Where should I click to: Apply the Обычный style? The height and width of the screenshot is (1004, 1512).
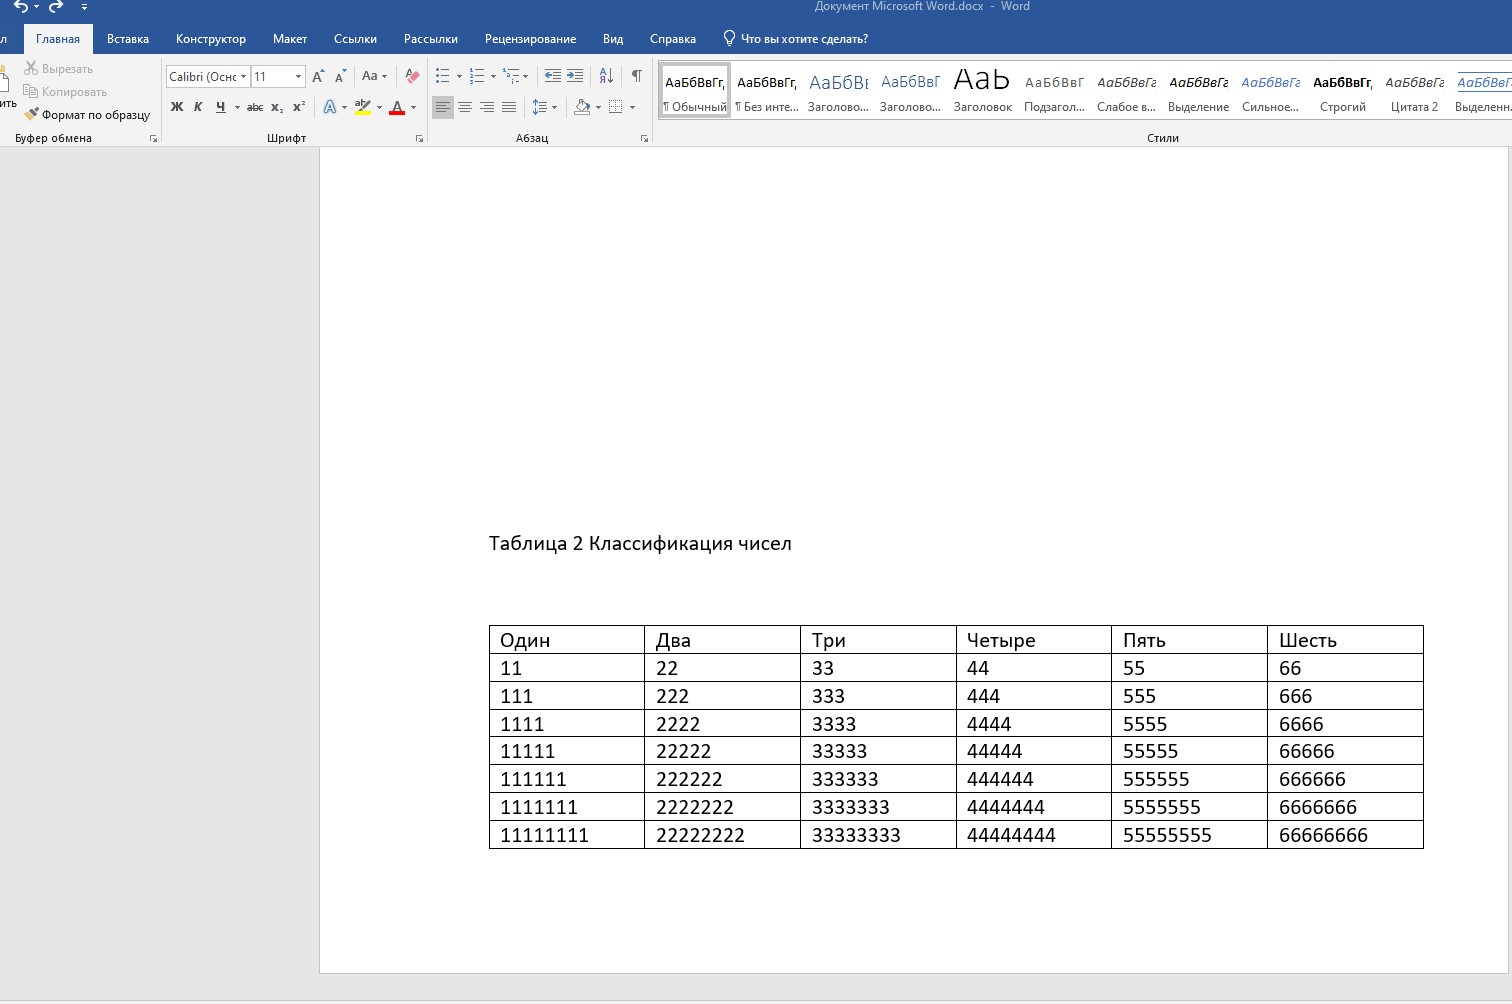pyautogui.click(x=695, y=91)
